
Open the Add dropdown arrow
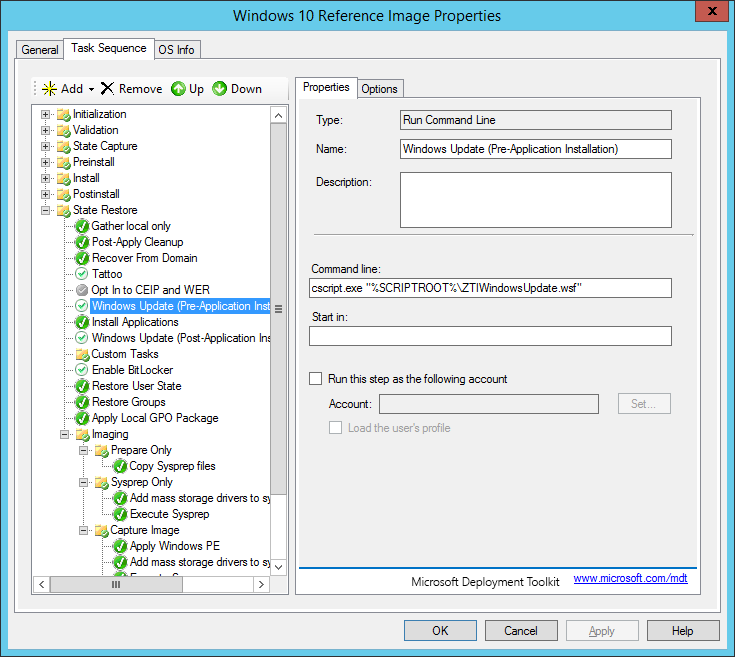click(x=91, y=89)
